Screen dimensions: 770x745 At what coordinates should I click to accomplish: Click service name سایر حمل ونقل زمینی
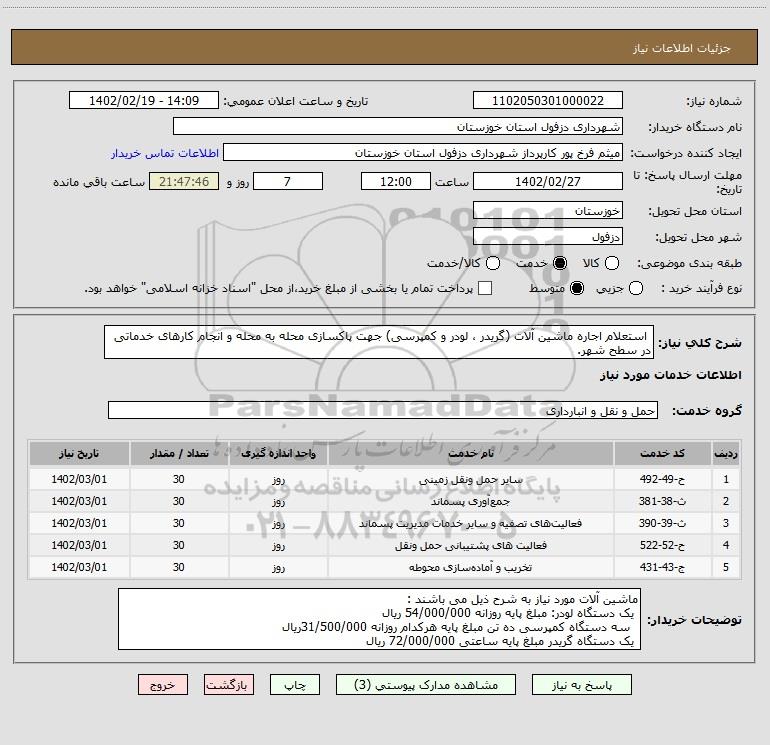(x=470, y=479)
